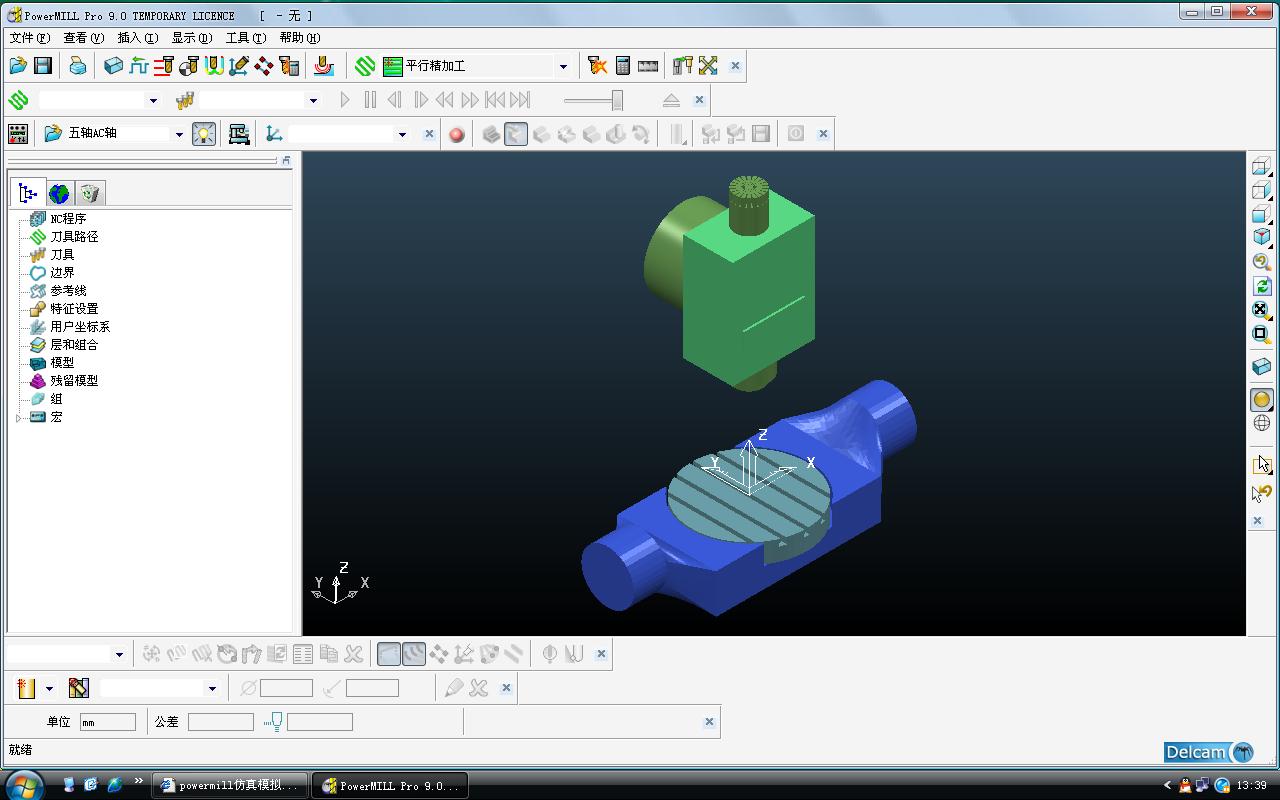Screen dimensions: 1280x800
Task: Adjust the simulation speed slider
Action: coord(617,100)
